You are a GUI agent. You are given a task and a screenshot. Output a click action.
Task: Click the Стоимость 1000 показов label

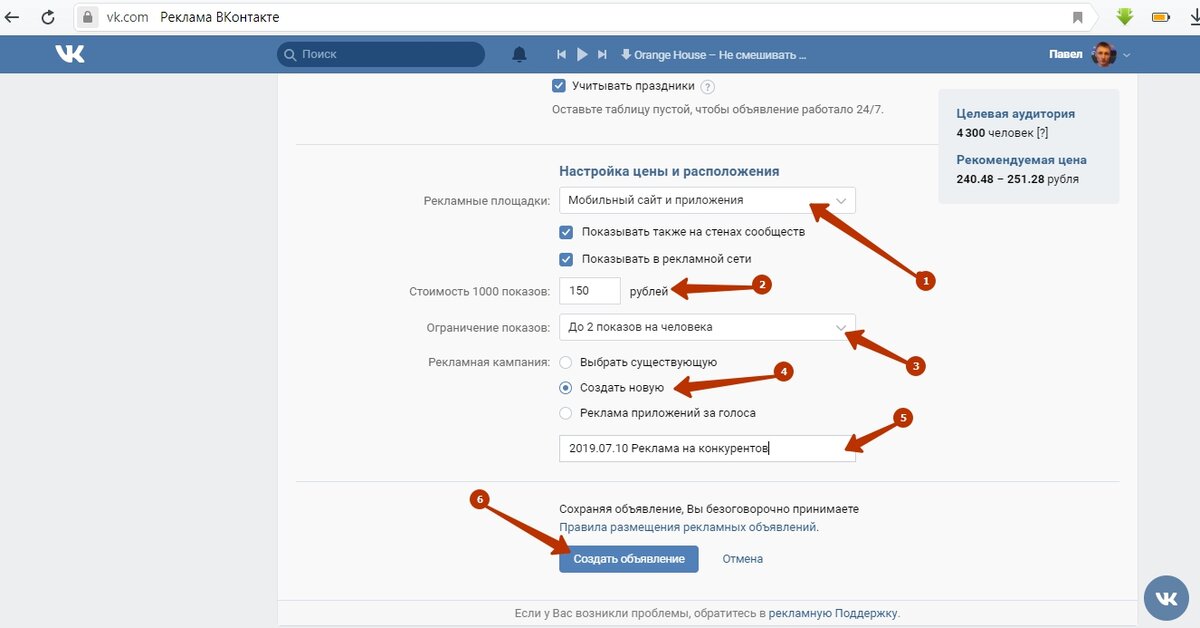480,292
